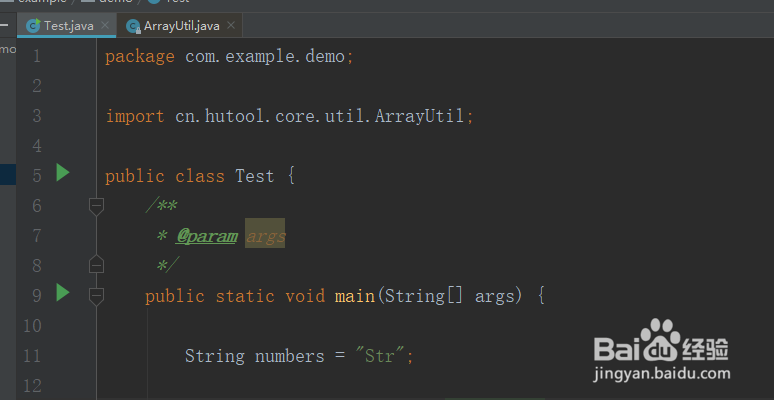Click the ArrayUtil import reference
The height and width of the screenshot is (400, 774).
coord(419,116)
